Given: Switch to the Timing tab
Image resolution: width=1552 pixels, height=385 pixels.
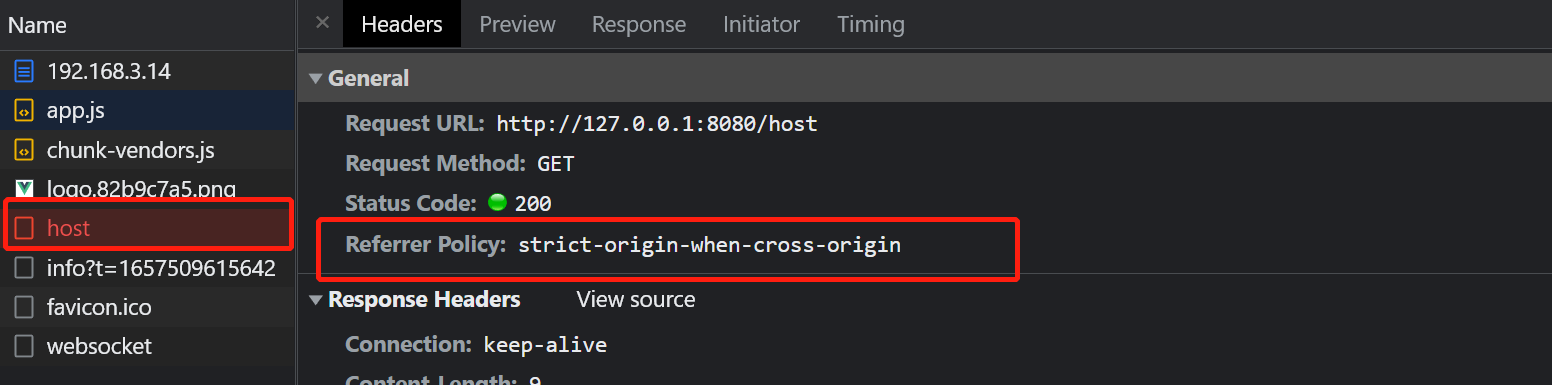Looking at the screenshot, I should (871, 25).
